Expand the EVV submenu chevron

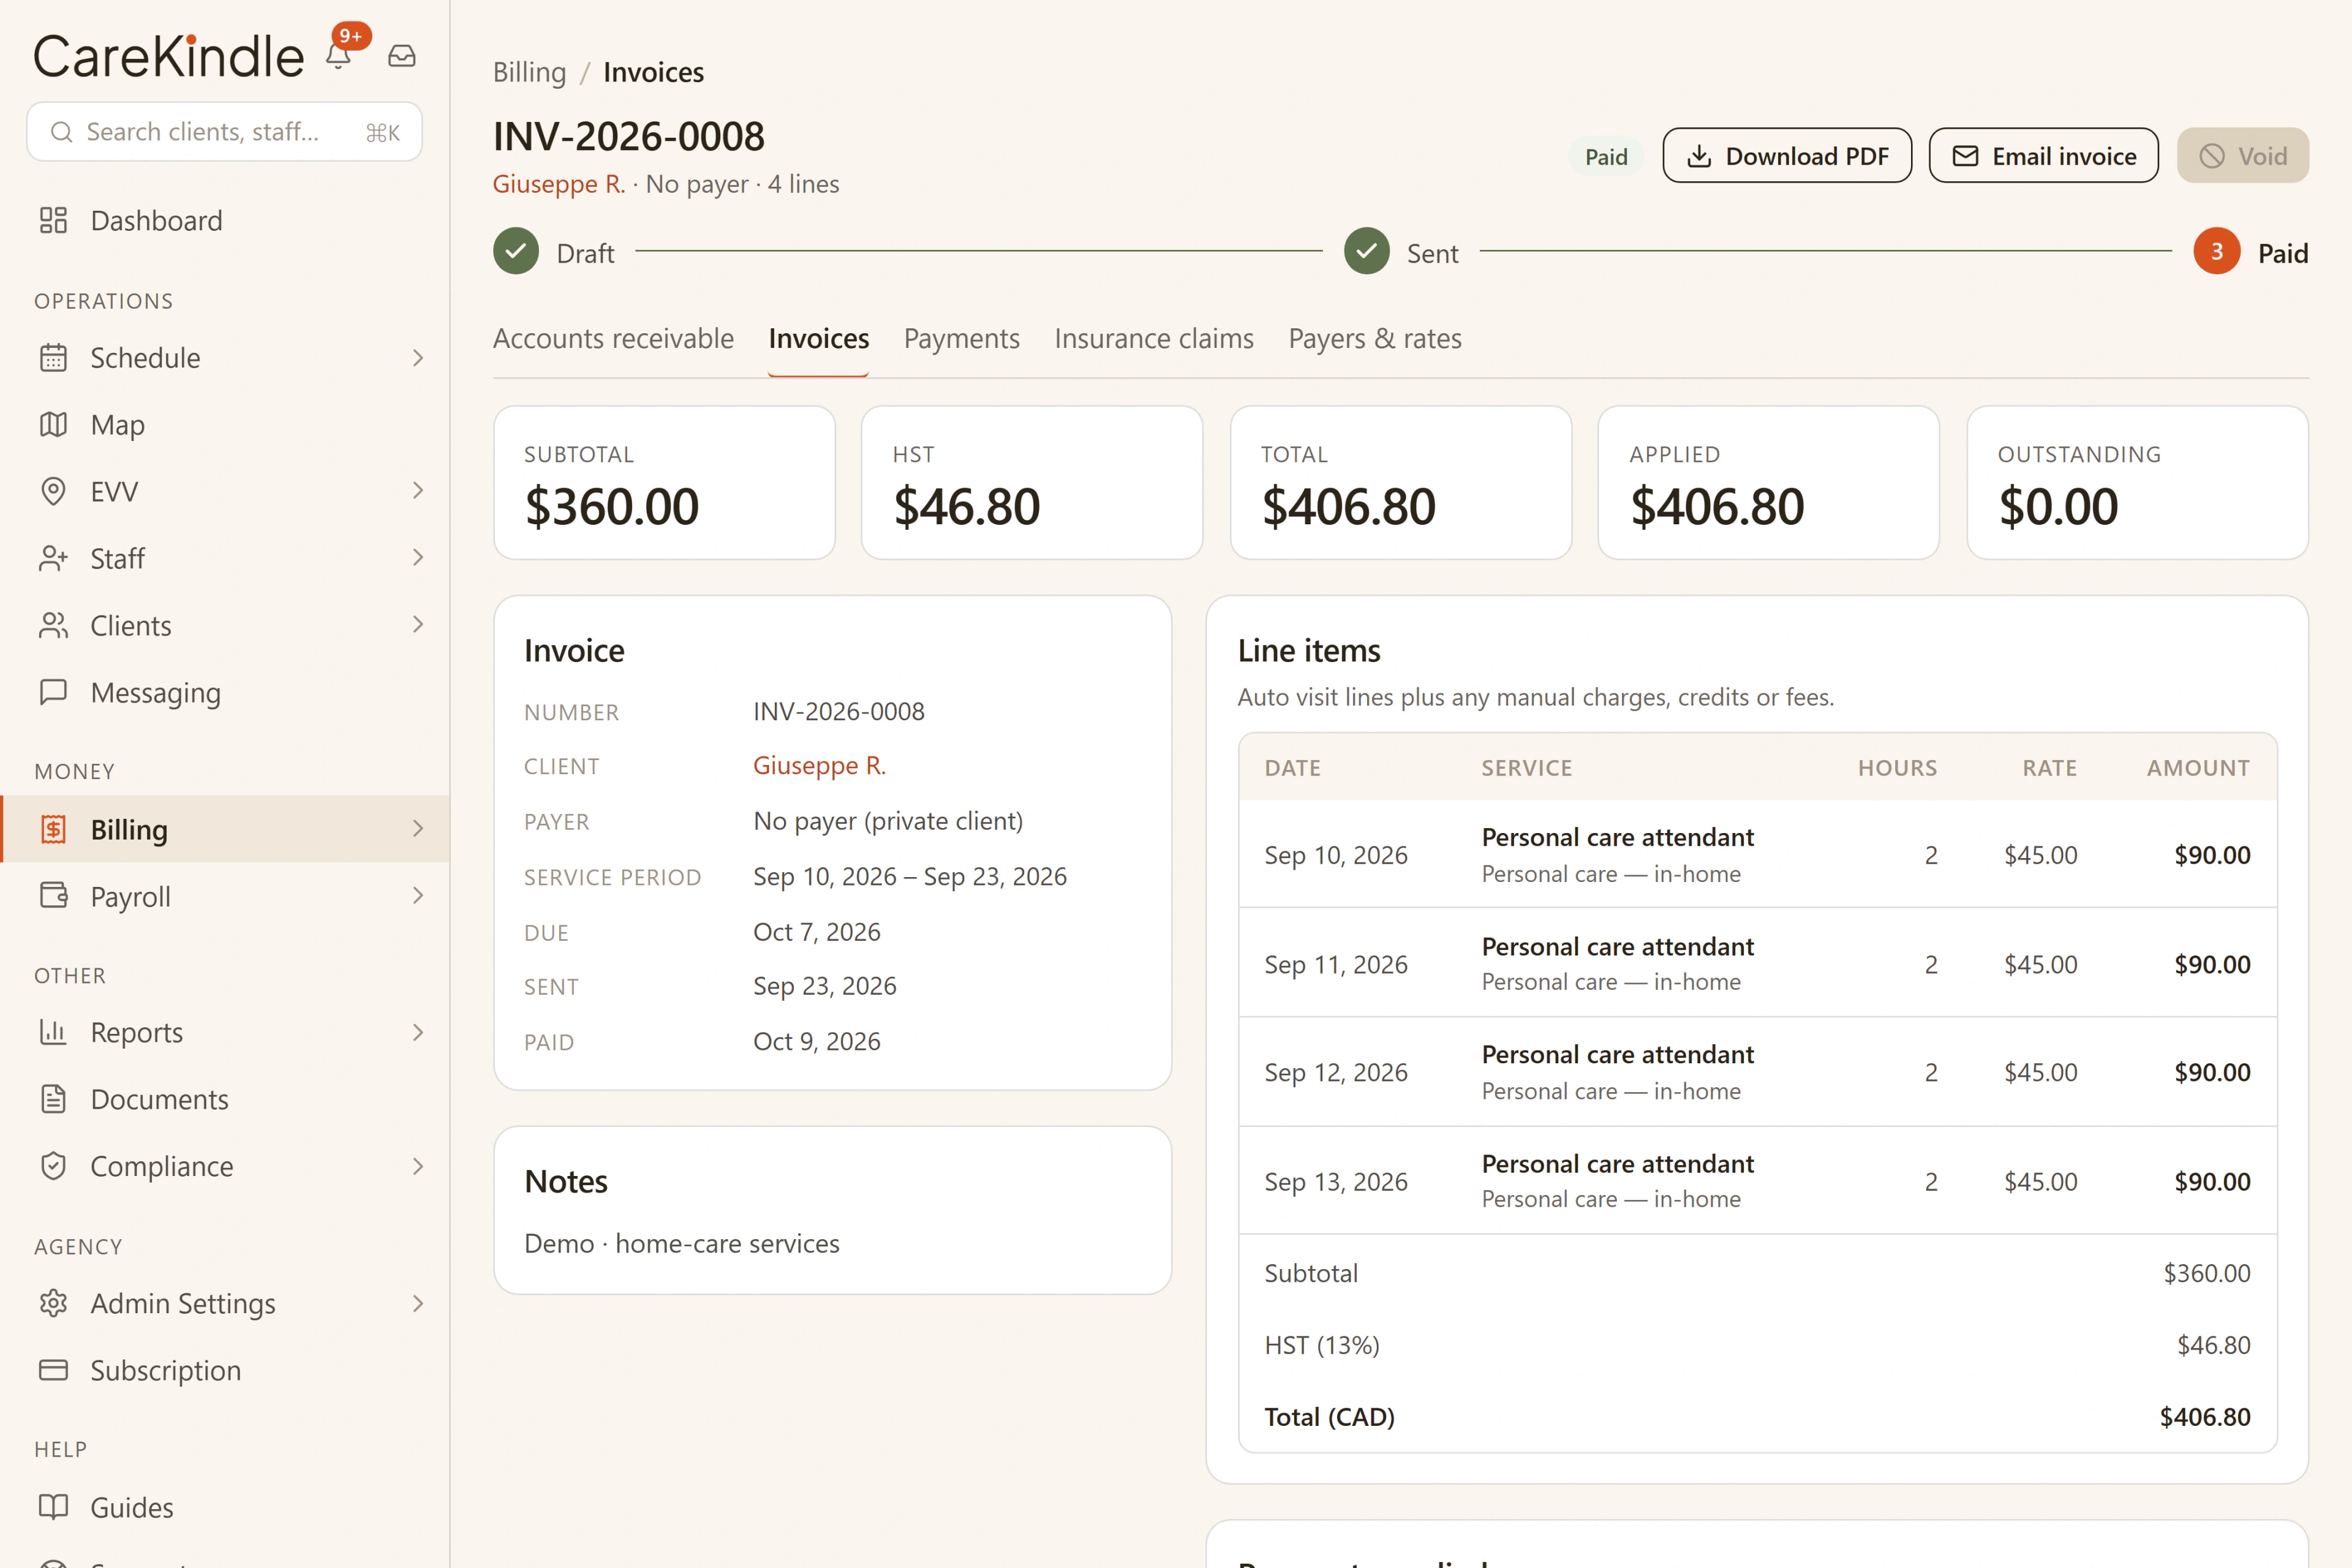[x=418, y=490]
